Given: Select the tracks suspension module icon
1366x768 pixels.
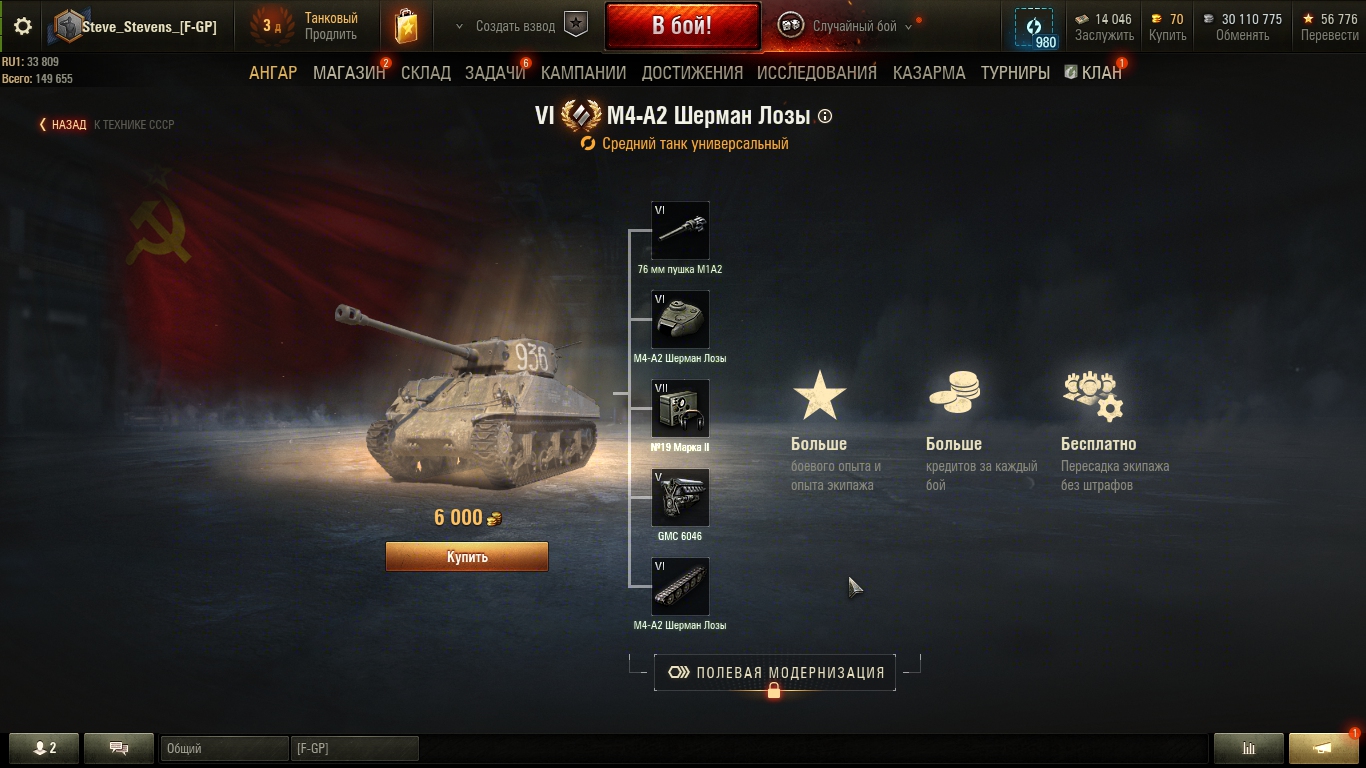Looking at the screenshot, I should pos(680,587).
